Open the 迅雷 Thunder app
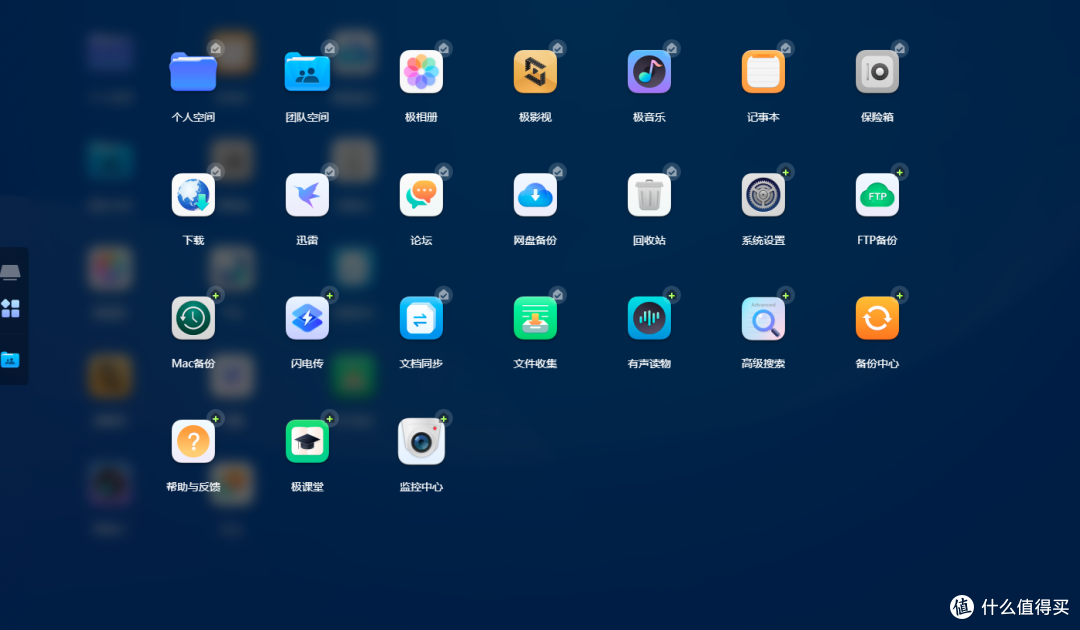This screenshot has width=1080, height=630. pyautogui.click(x=307, y=195)
